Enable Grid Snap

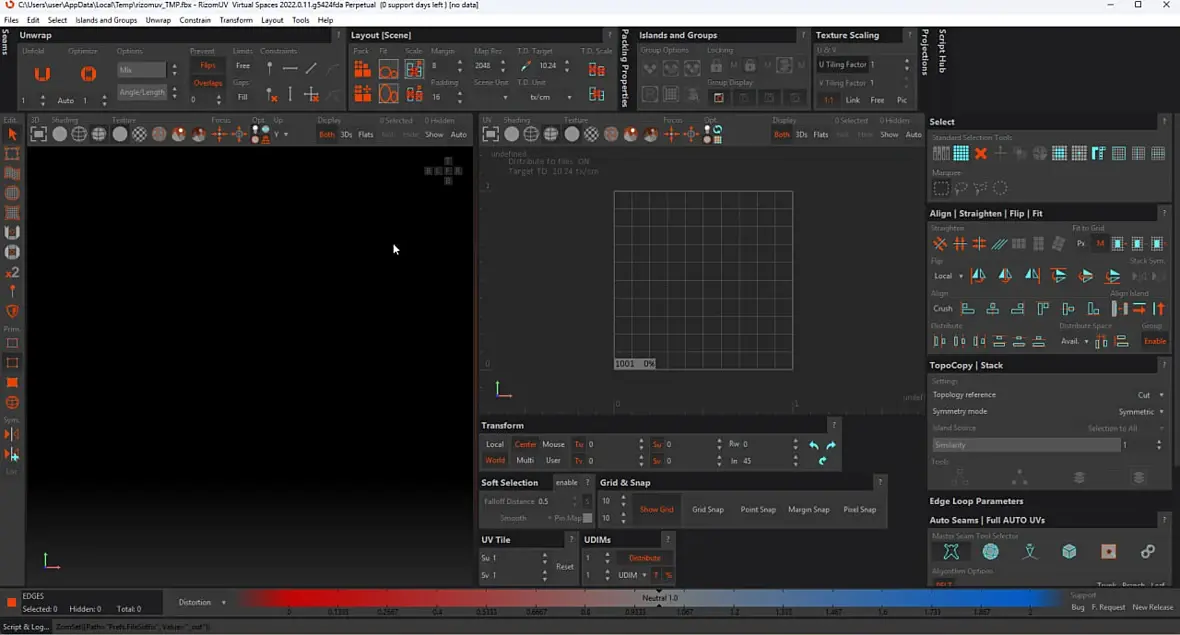707,509
